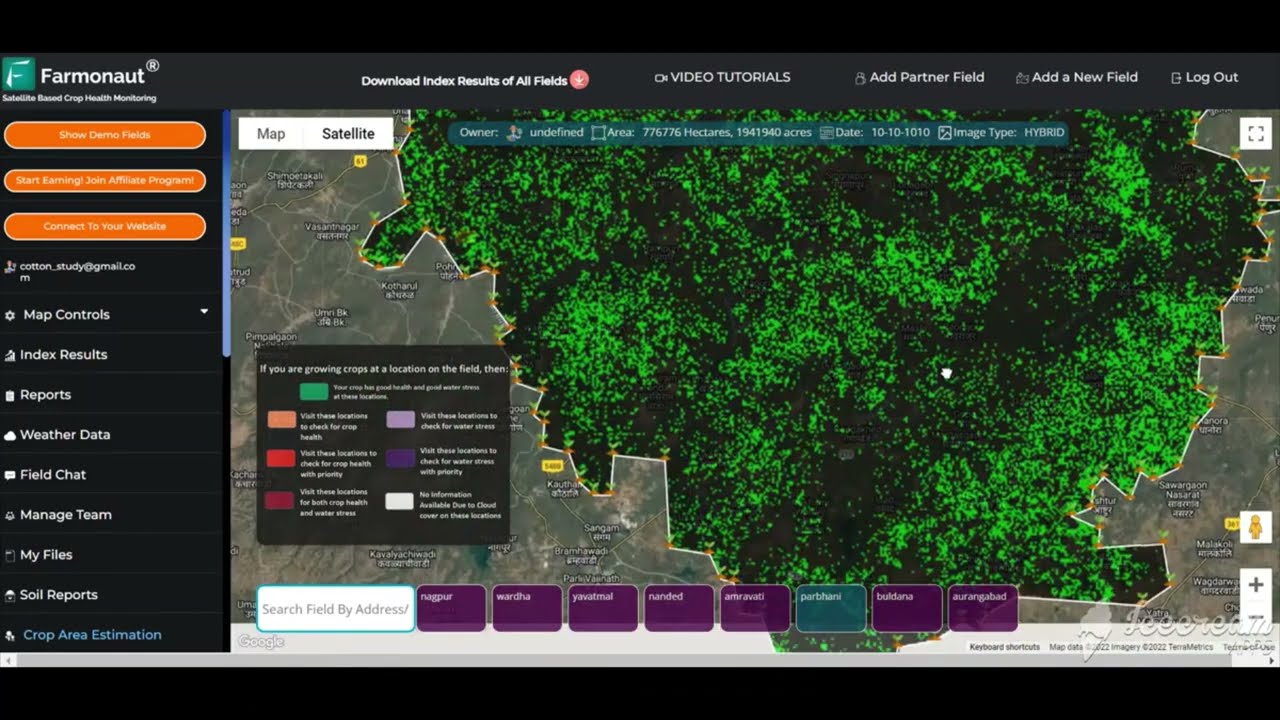Click the My Files icon

pyautogui.click(x=10, y=555)
